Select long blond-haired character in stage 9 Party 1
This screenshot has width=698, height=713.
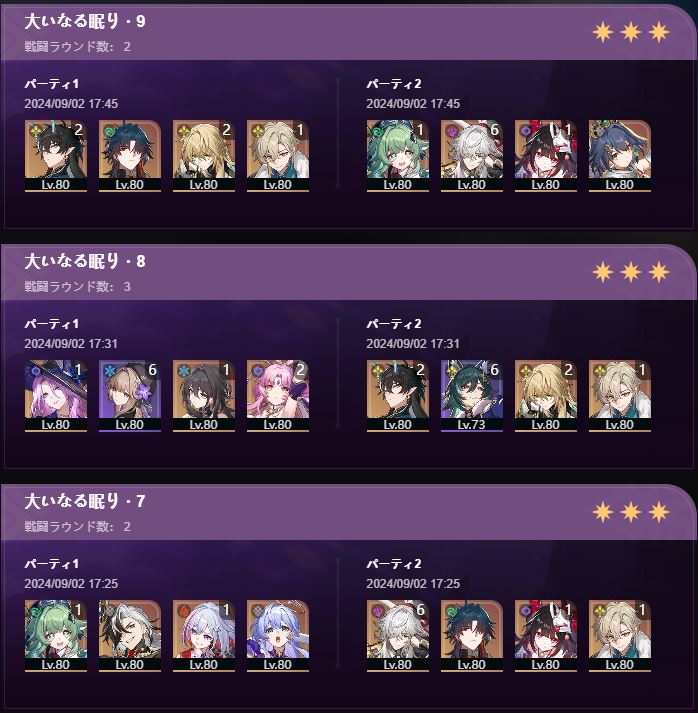204,156
